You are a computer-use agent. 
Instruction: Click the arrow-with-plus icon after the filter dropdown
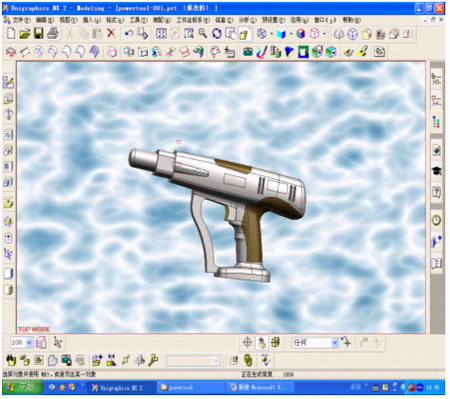tap(346, 342)
